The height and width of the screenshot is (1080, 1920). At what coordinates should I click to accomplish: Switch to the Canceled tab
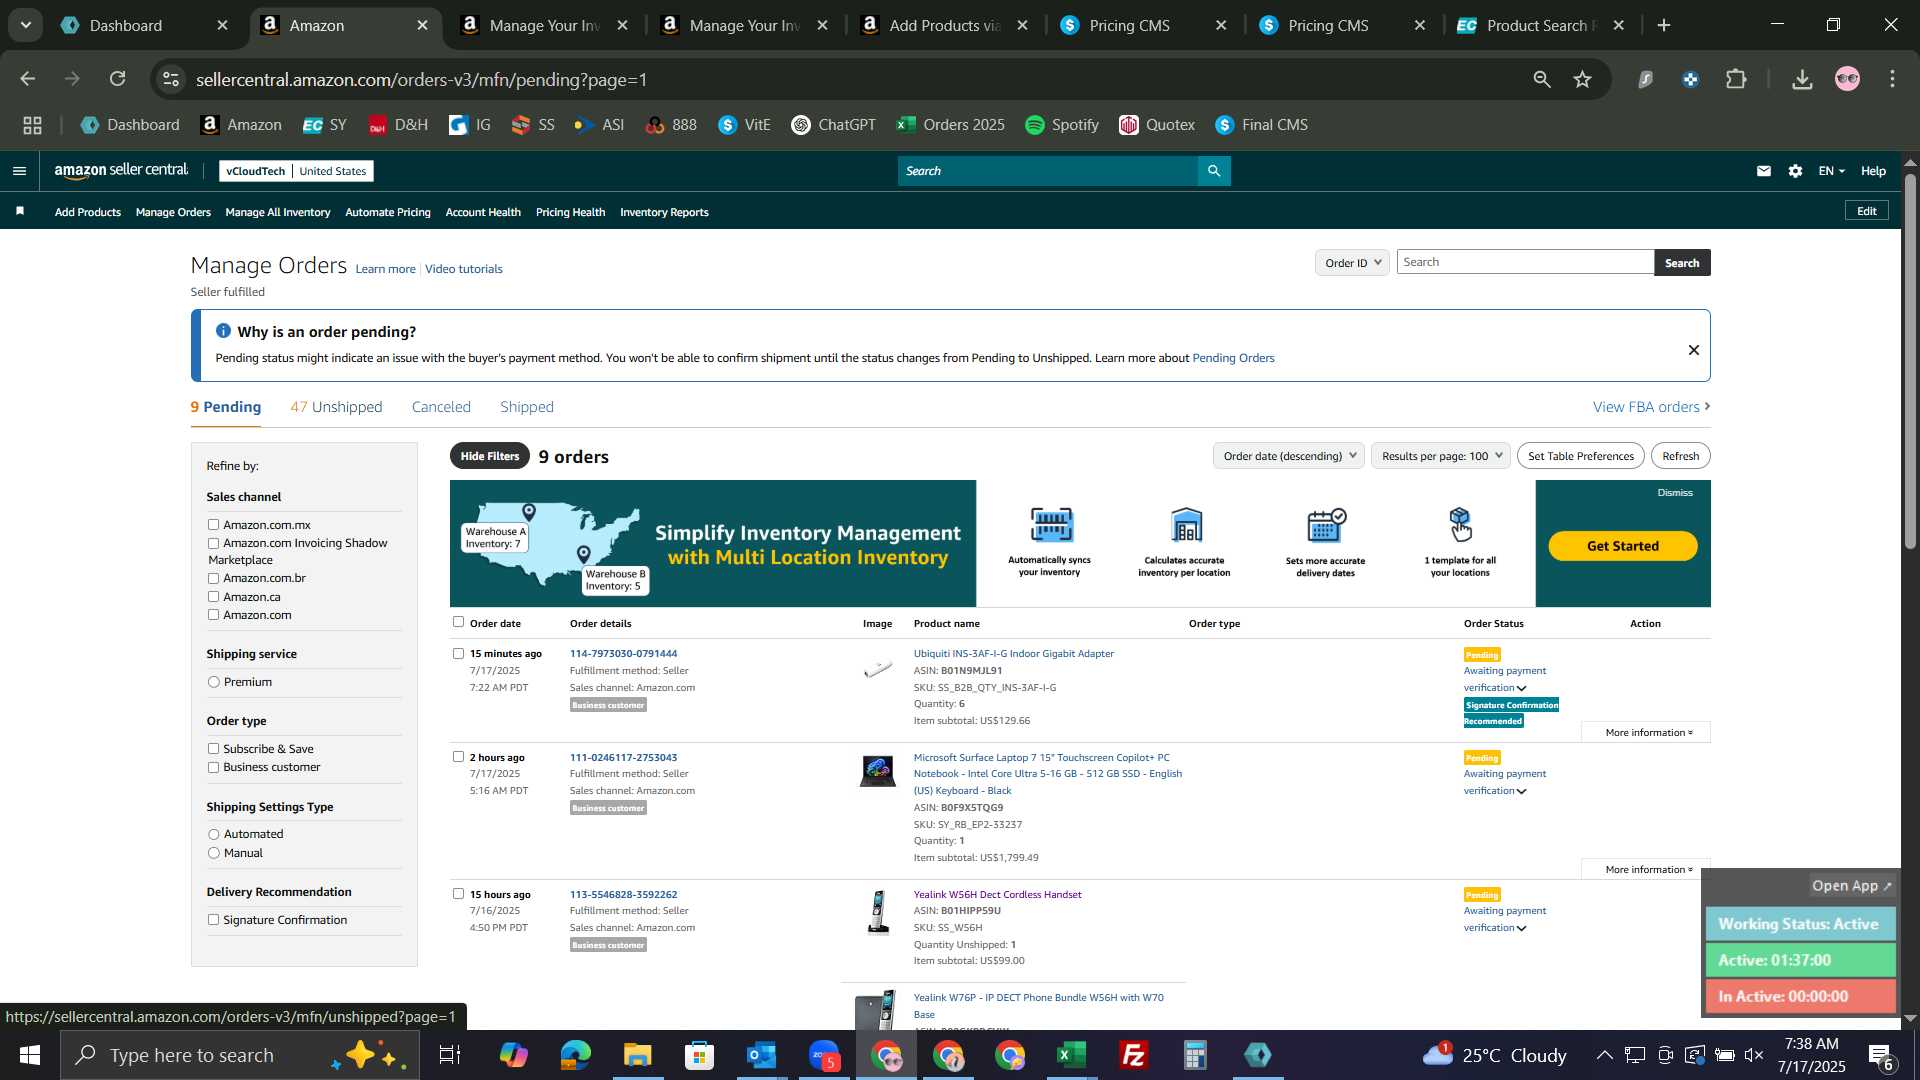coord(441,407)
